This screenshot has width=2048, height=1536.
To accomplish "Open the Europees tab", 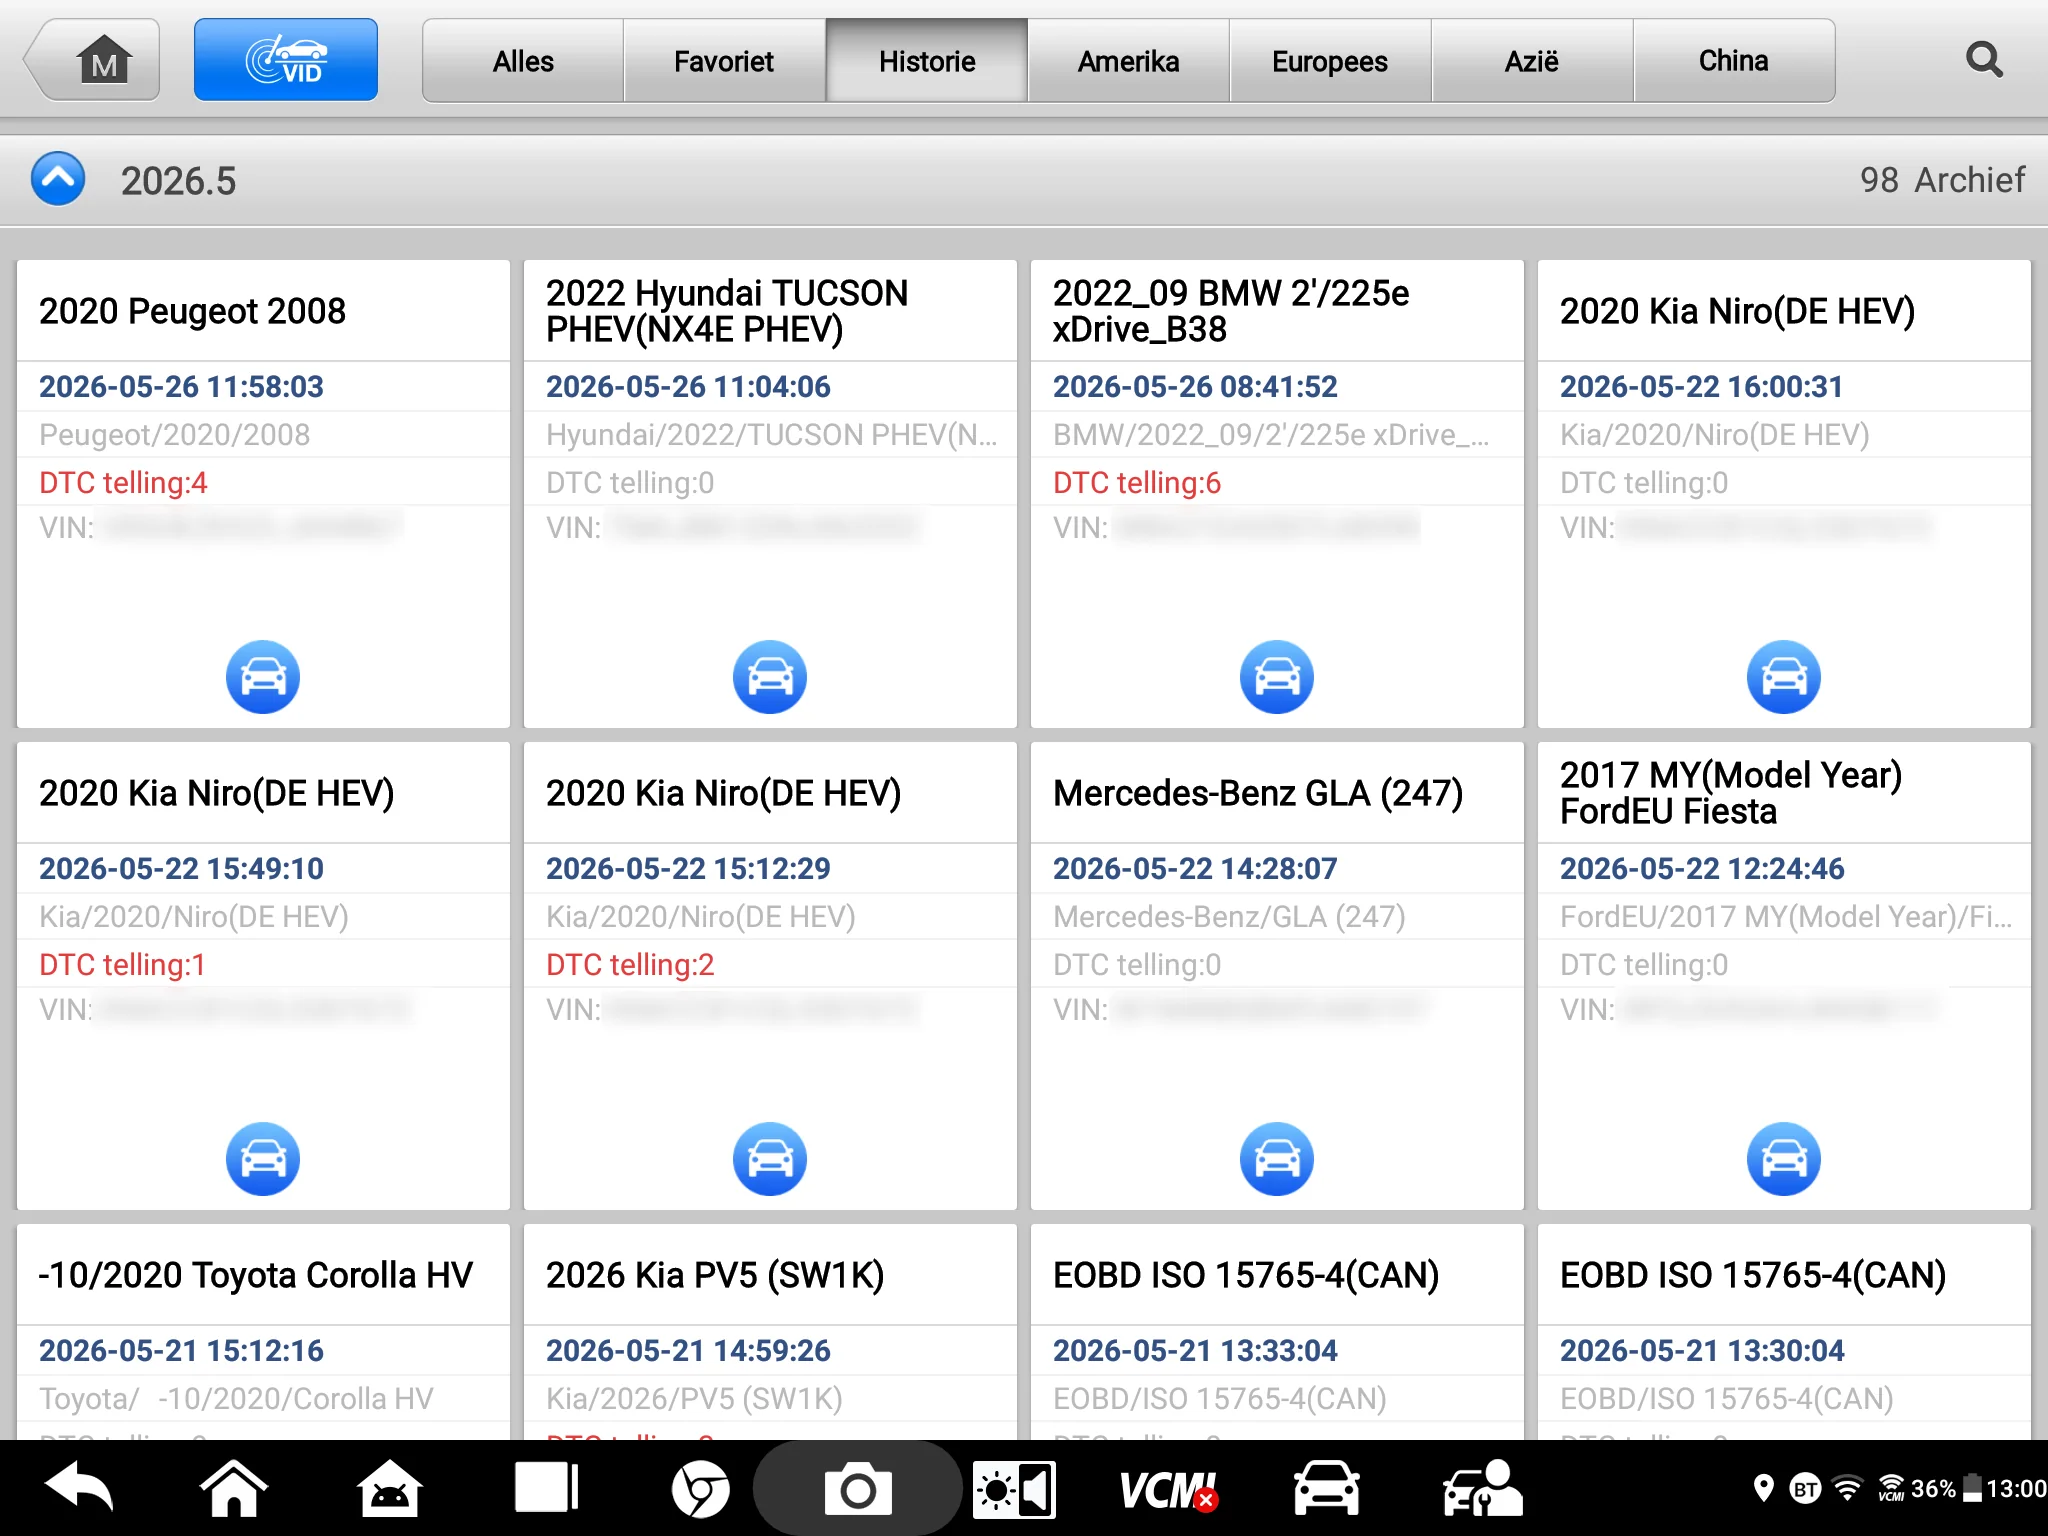I will 1330,61.
